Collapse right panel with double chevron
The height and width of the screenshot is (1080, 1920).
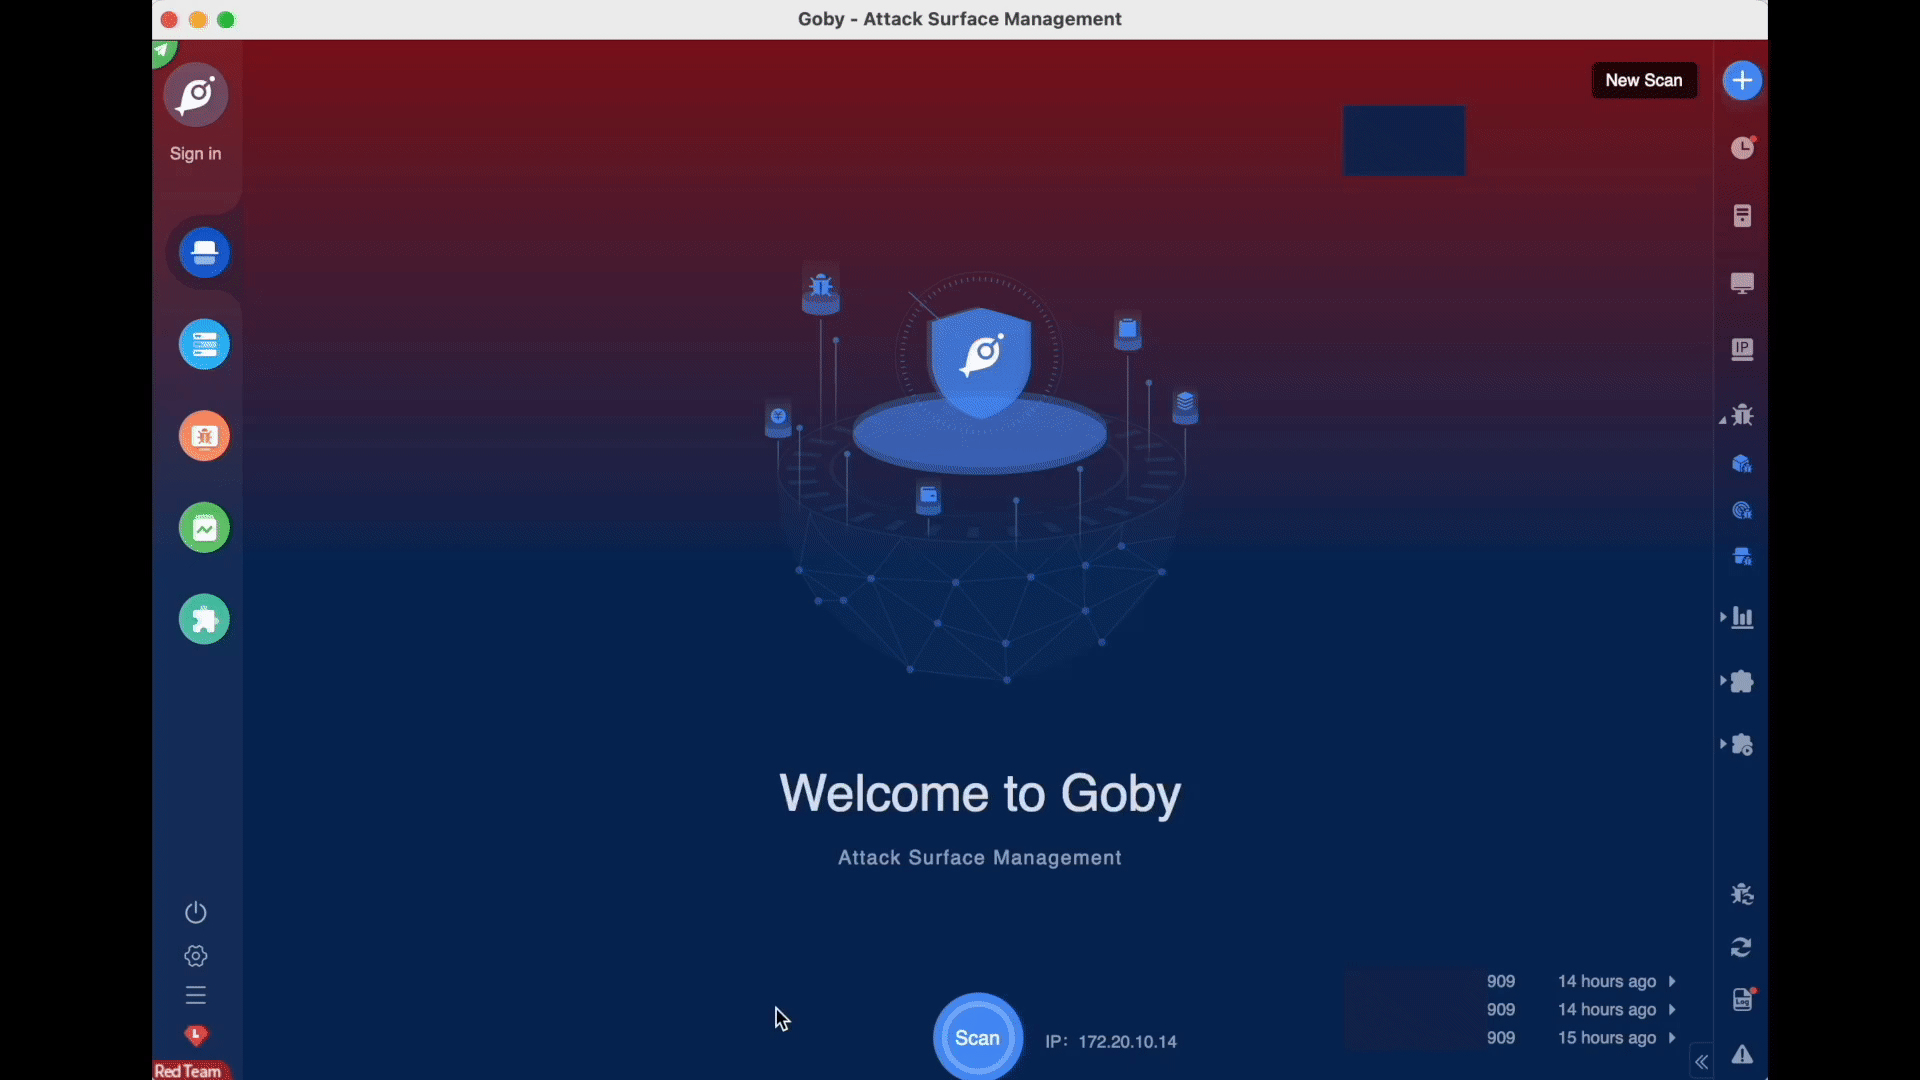click(x=1701, y=1062)
